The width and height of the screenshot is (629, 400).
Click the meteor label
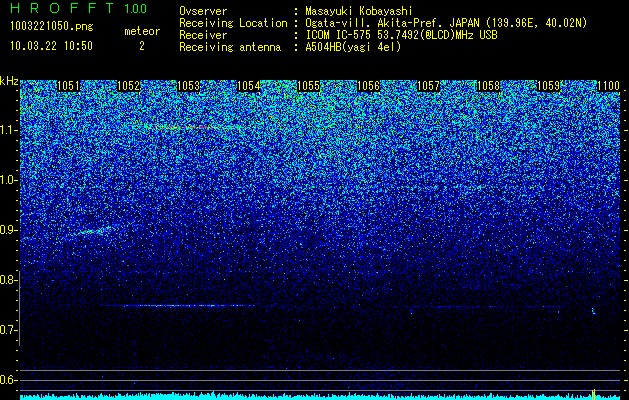(x=142, y=31)
